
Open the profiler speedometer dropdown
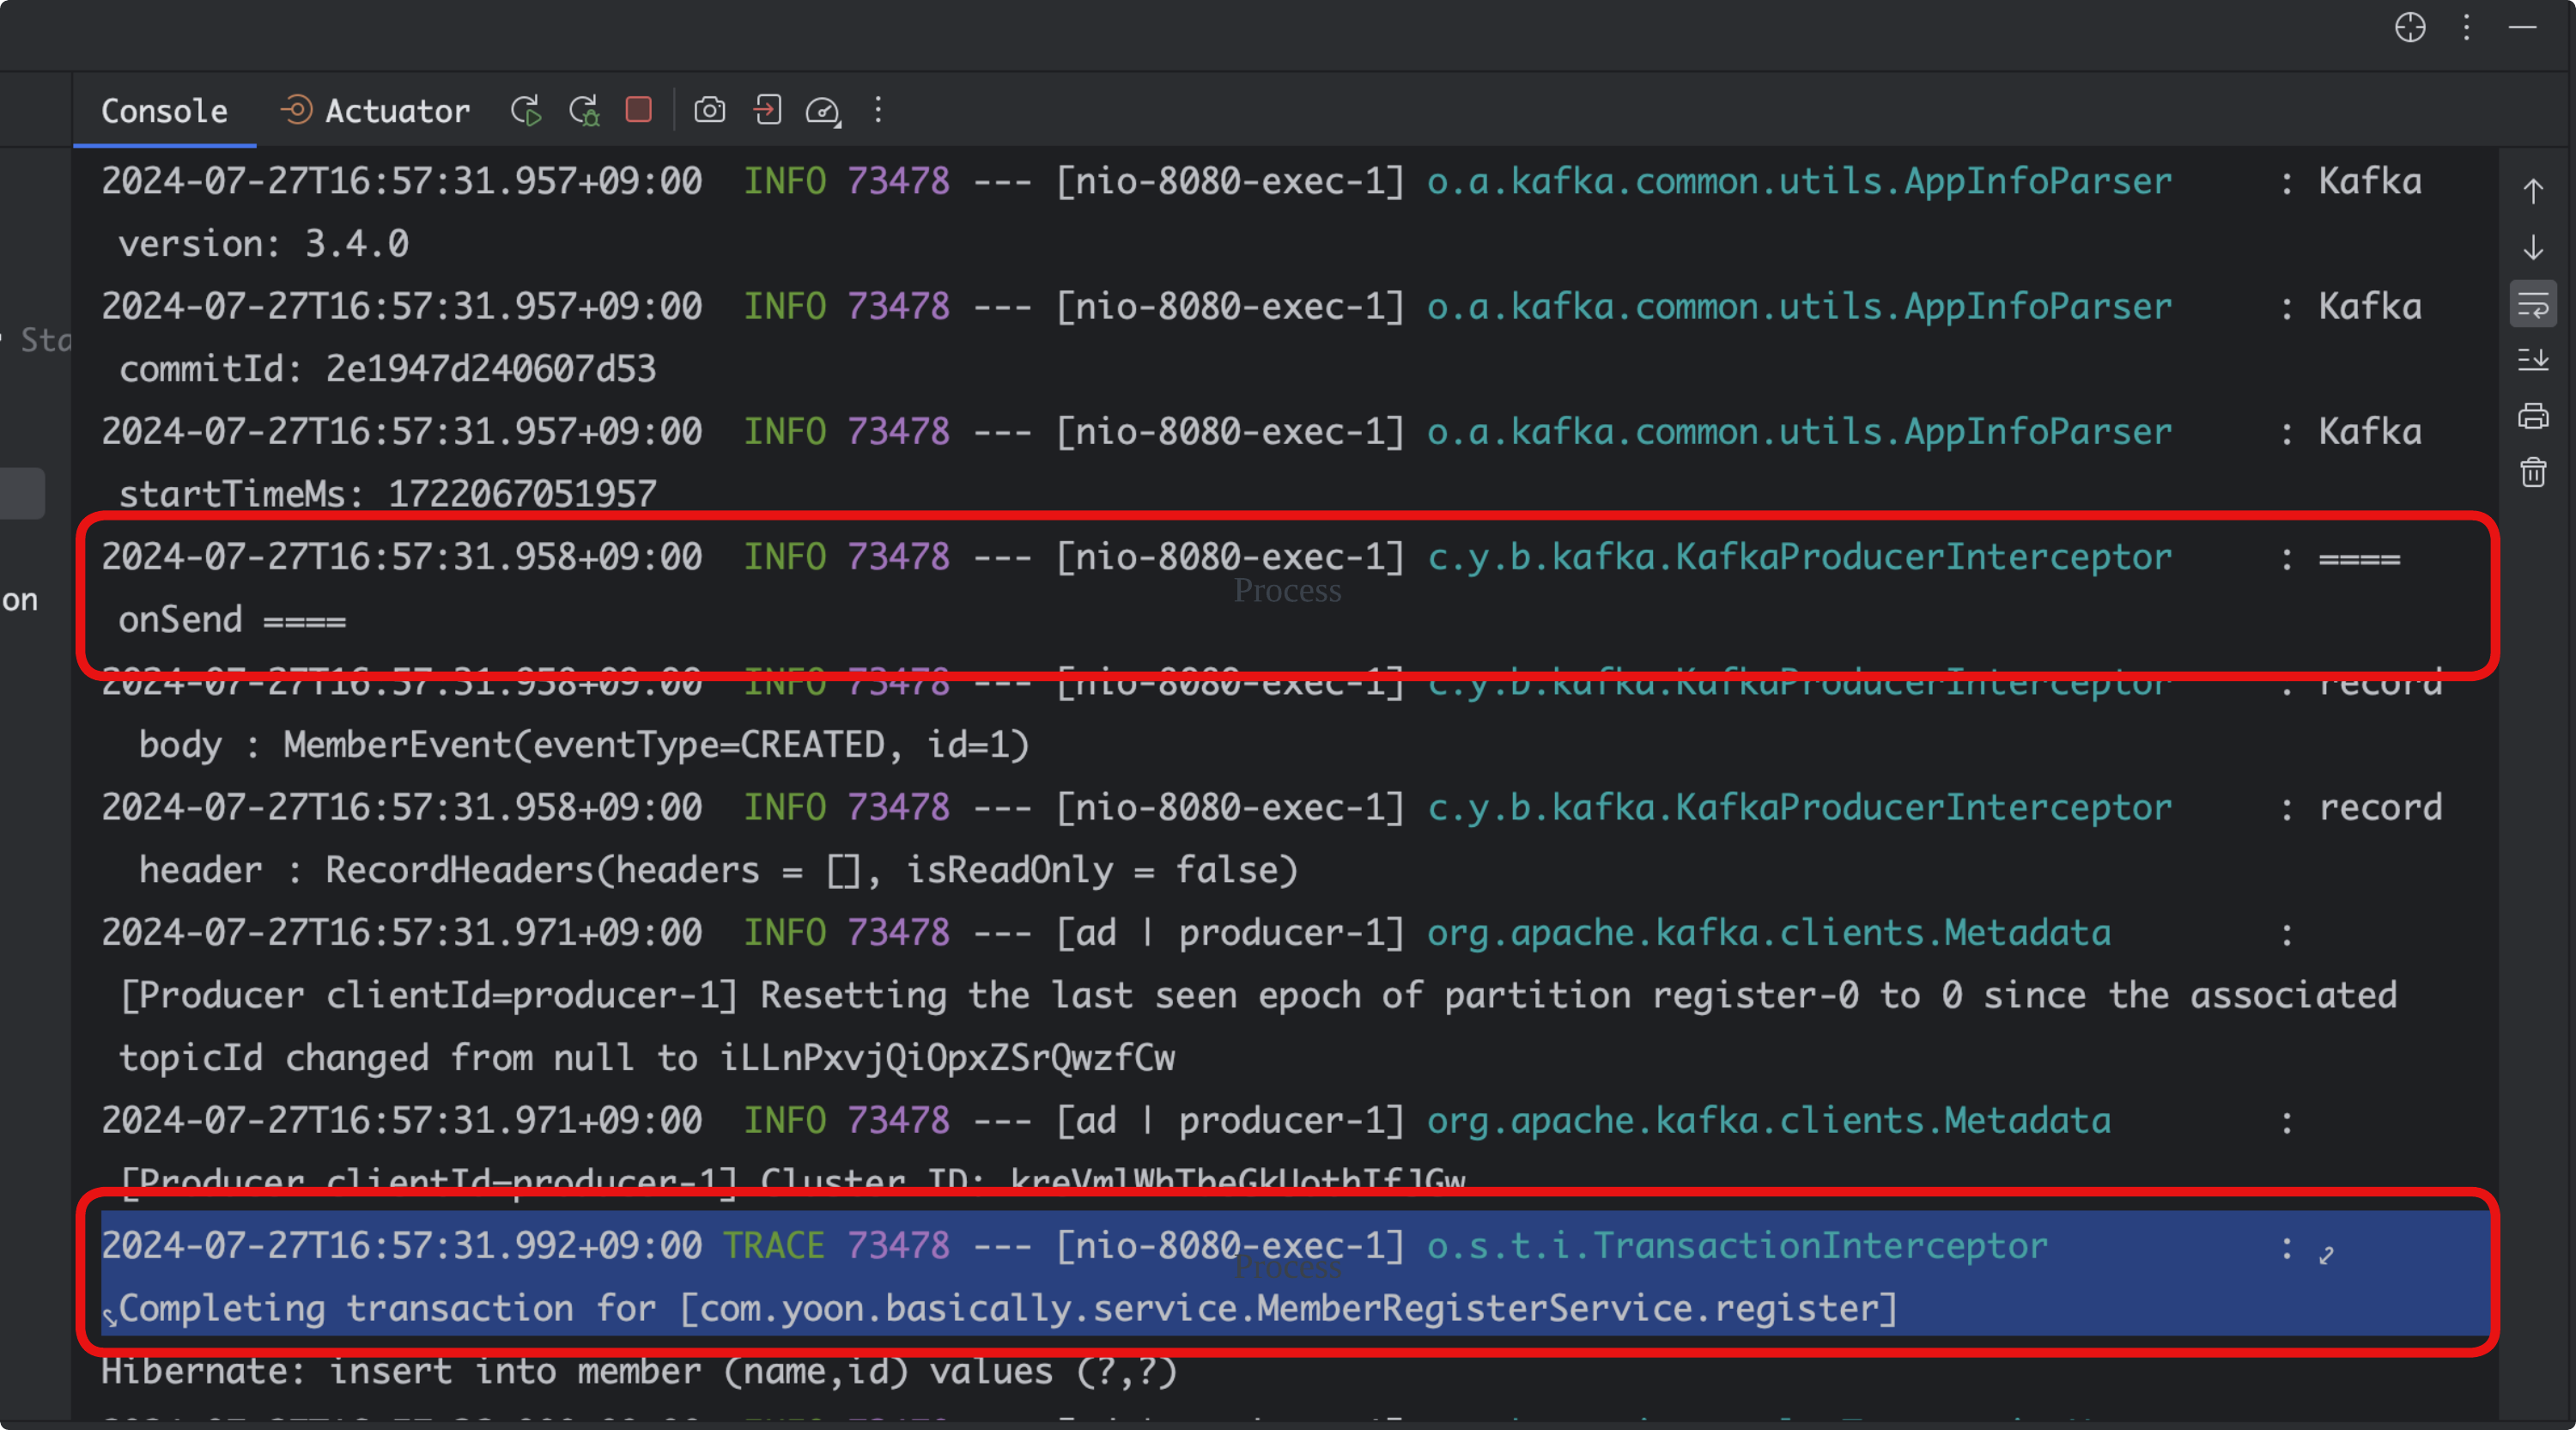point(823,110)
